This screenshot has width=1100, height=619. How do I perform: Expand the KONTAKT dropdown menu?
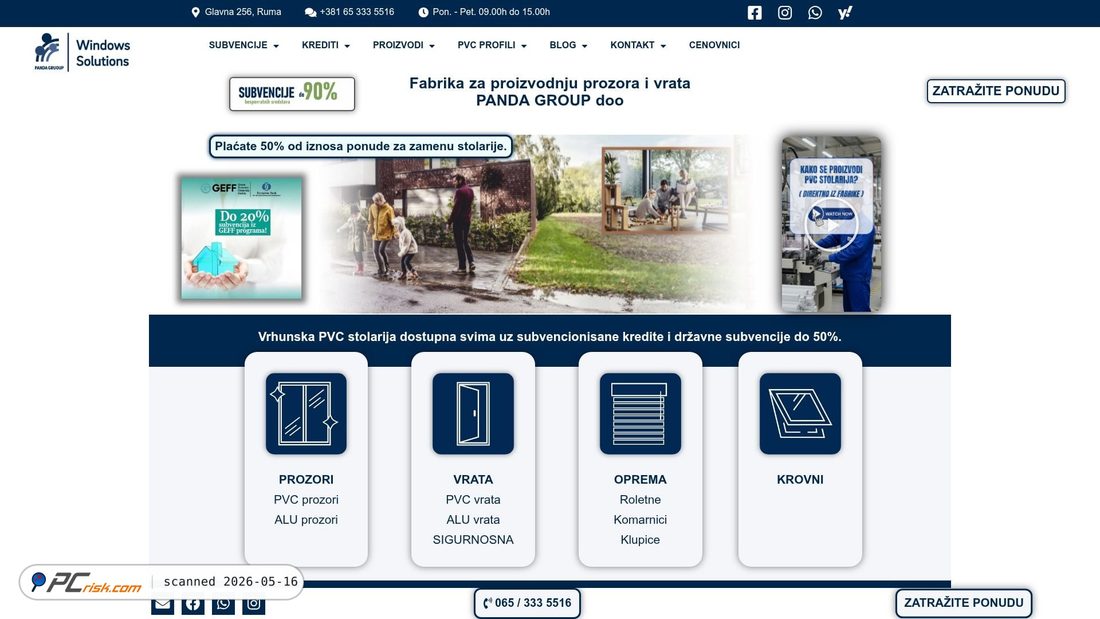[x=638, y=45]
